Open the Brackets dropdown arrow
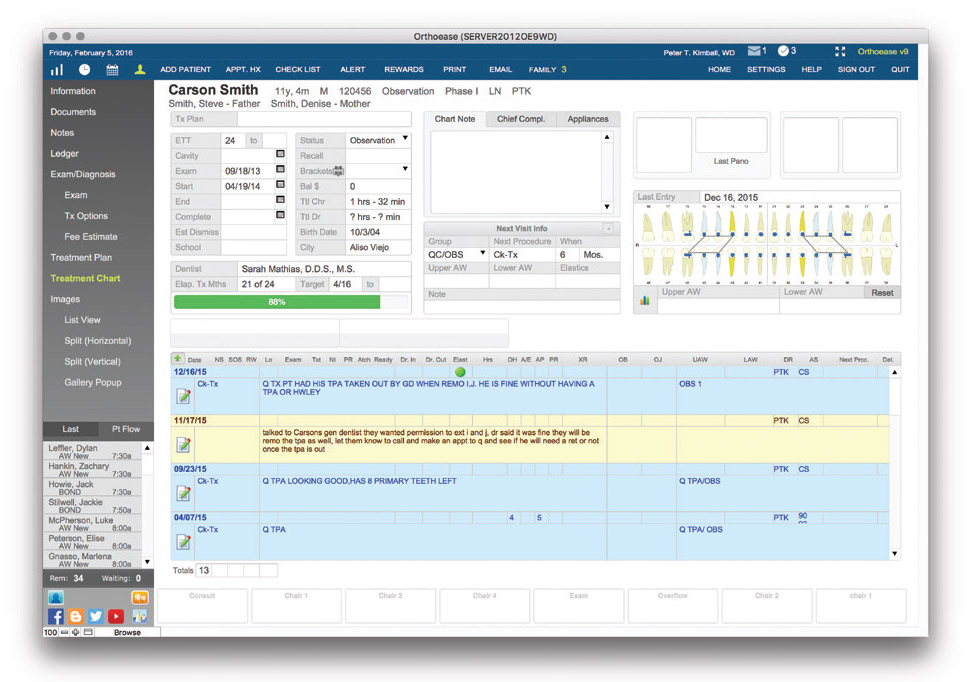Screen dimensions: 967x682 (x=405, y=171)
